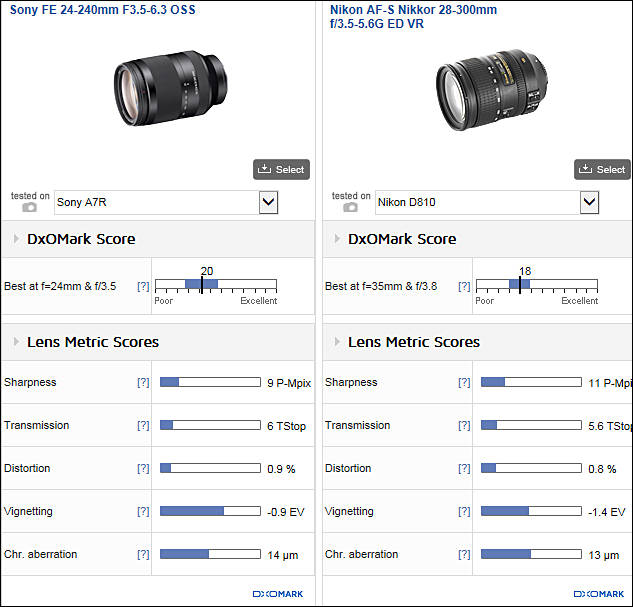Click the Nikon DxOMark score bar showing 18
The width and height of the screenshot is (633, 607).
point(537,285)
